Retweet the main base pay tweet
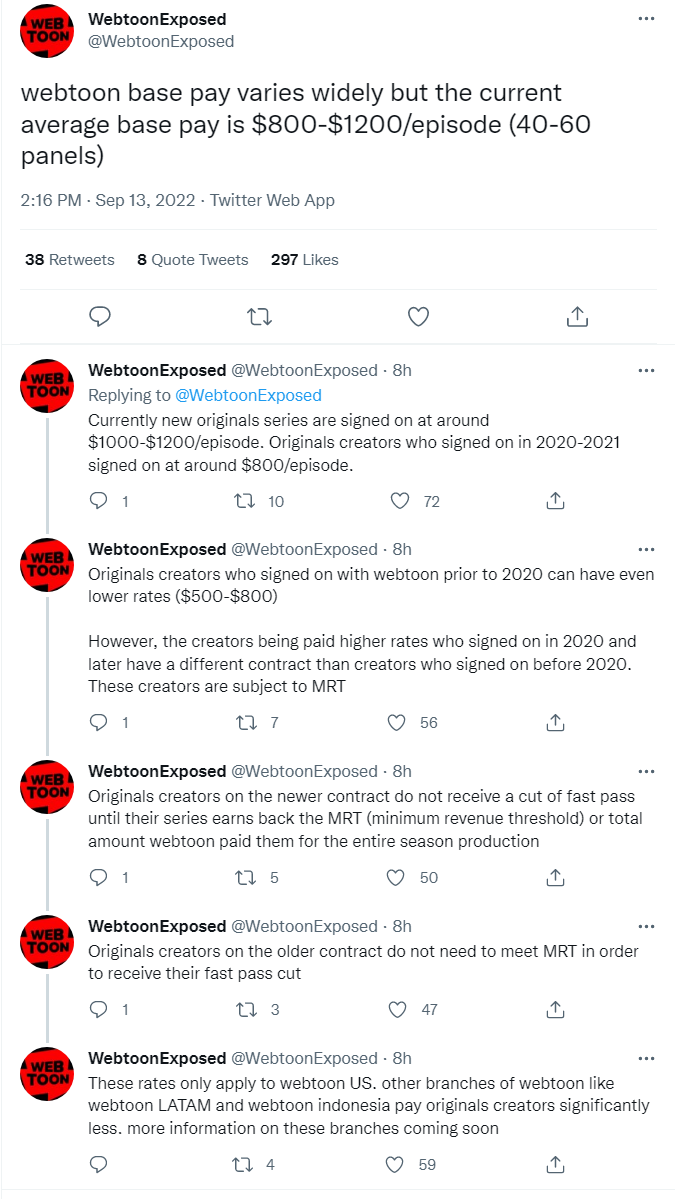The width and height of the screenshot is (675, 1199). click(258, 317)
